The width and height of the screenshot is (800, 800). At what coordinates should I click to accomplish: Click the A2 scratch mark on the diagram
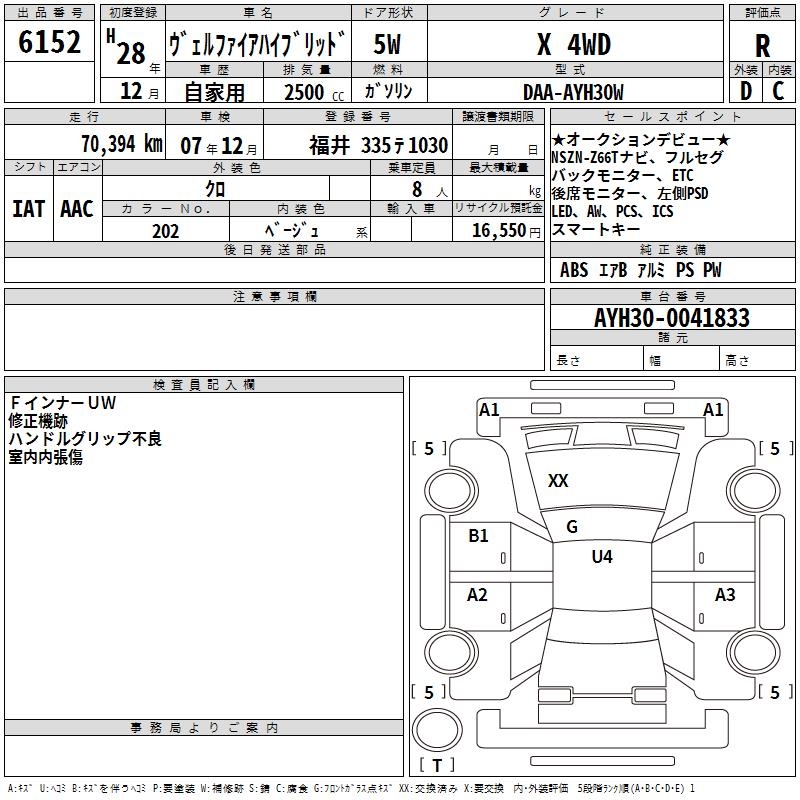pyautogui.click(x=478, y=595)
